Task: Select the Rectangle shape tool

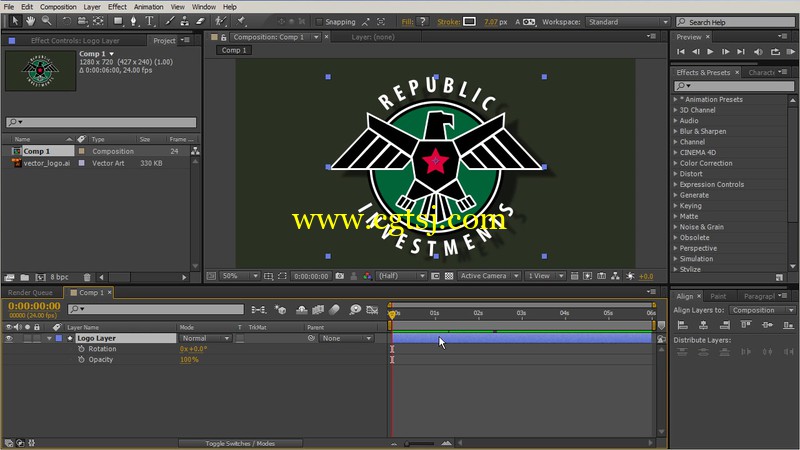Action: pos(118,21)
